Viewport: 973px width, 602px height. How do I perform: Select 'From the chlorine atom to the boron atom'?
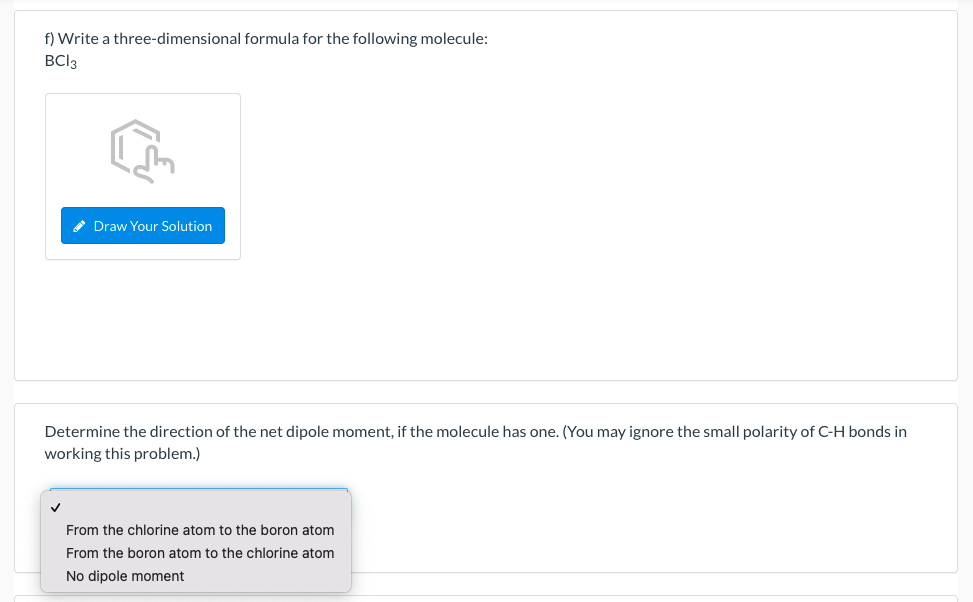pos(200,530)
